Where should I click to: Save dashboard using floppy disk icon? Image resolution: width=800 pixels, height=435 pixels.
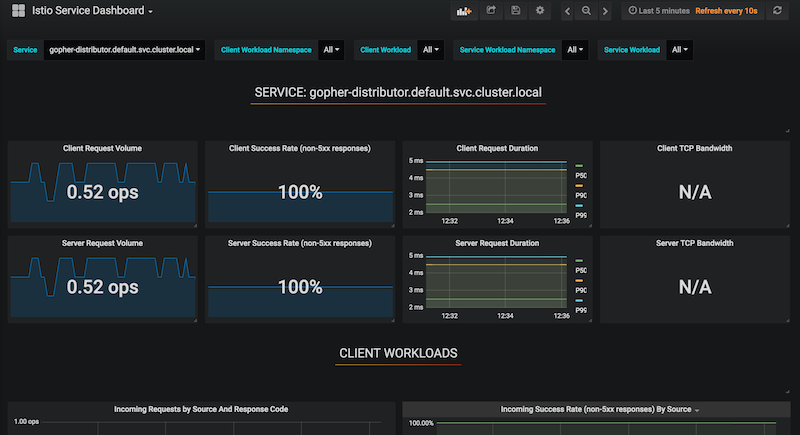coord(516,11)
